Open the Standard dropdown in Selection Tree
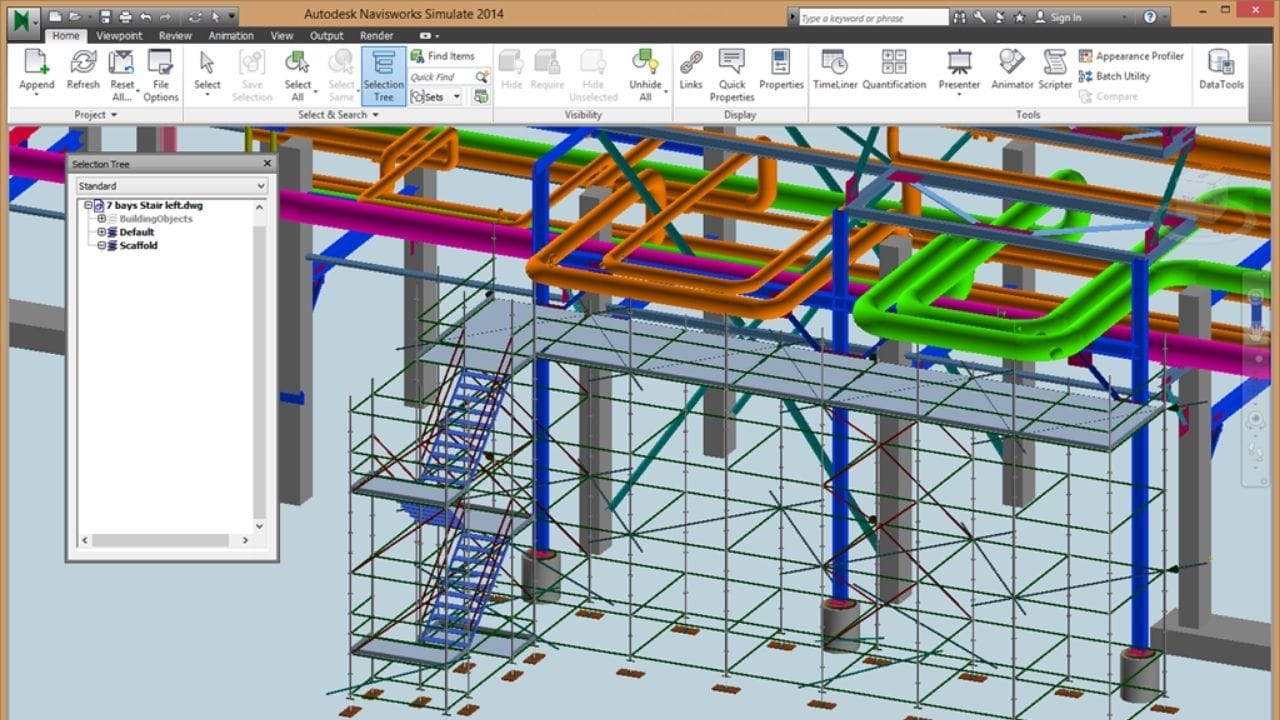1280x720 pixels. point(172,186)
